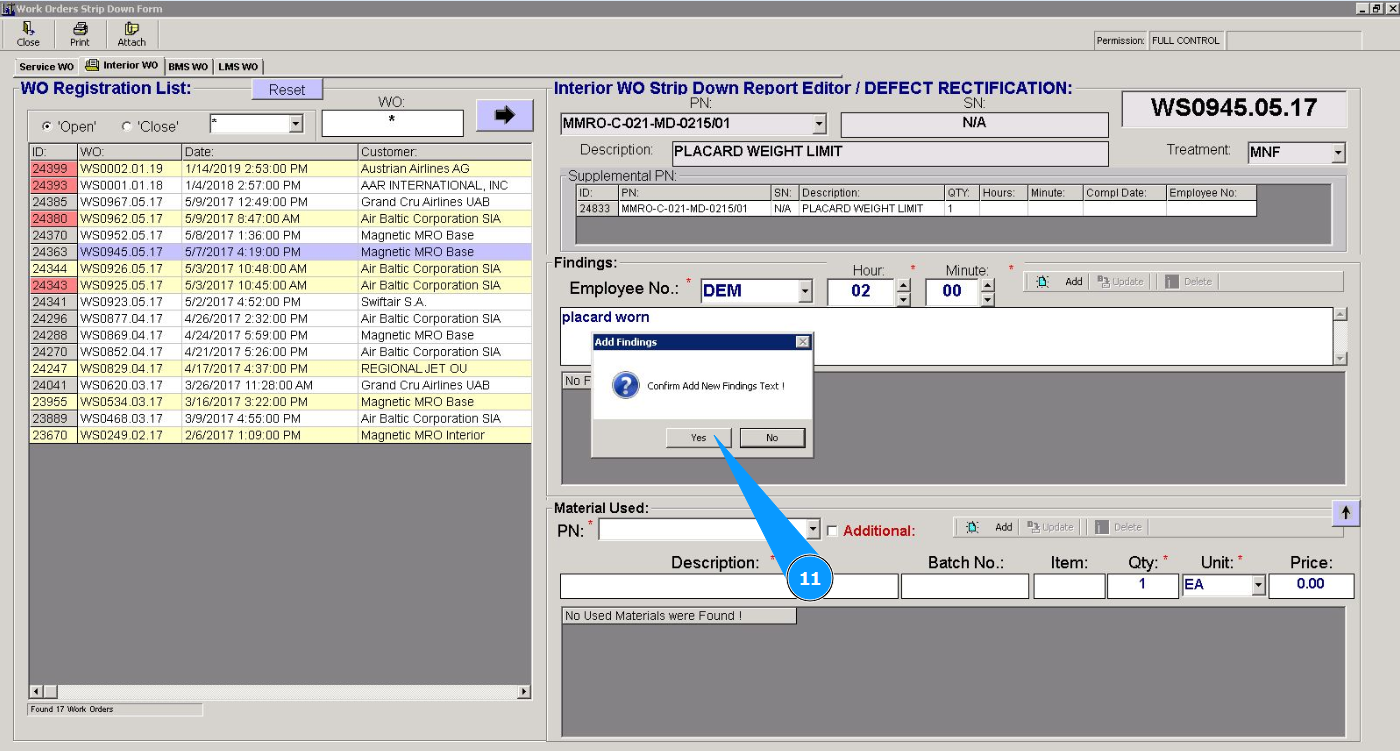Image resolution: width=1400 pixels, height=751 pixels.
Task: Open the Unit EA dropdown
Action: pos(1258,586)
